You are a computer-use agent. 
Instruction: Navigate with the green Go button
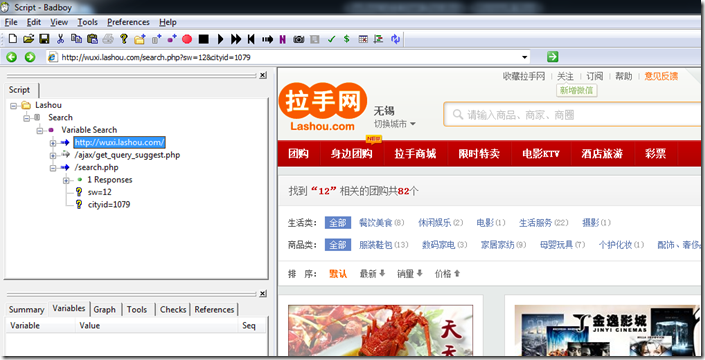(x=553, y=57)
